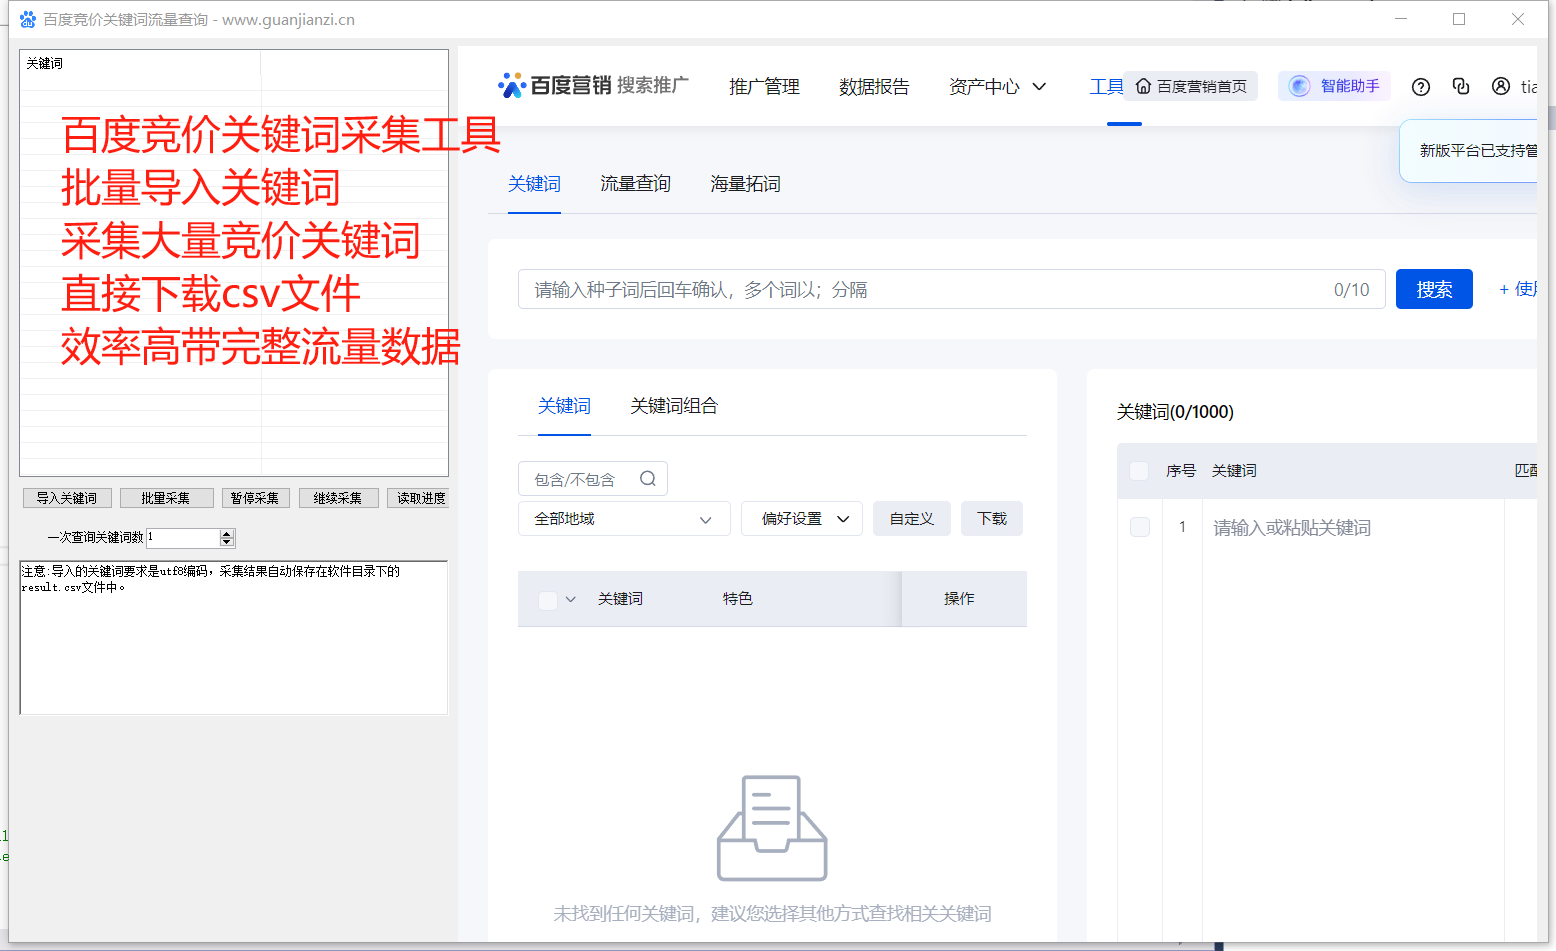Open the 偏好设置 dropdown
The height and width of the screenshot is (951, 1556).
pyautogui.click(x=802, y=519)
